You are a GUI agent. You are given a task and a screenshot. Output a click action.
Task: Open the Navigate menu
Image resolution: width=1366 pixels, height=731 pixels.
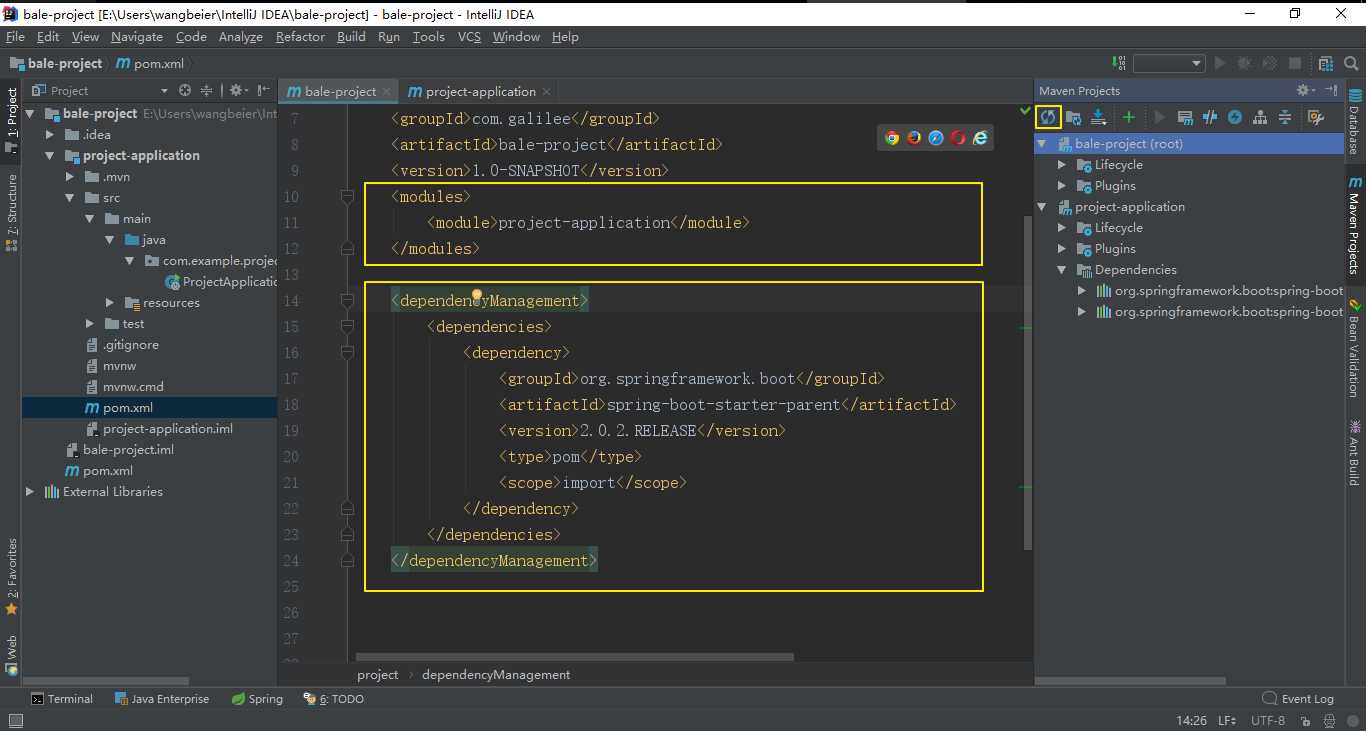point(137,37)
